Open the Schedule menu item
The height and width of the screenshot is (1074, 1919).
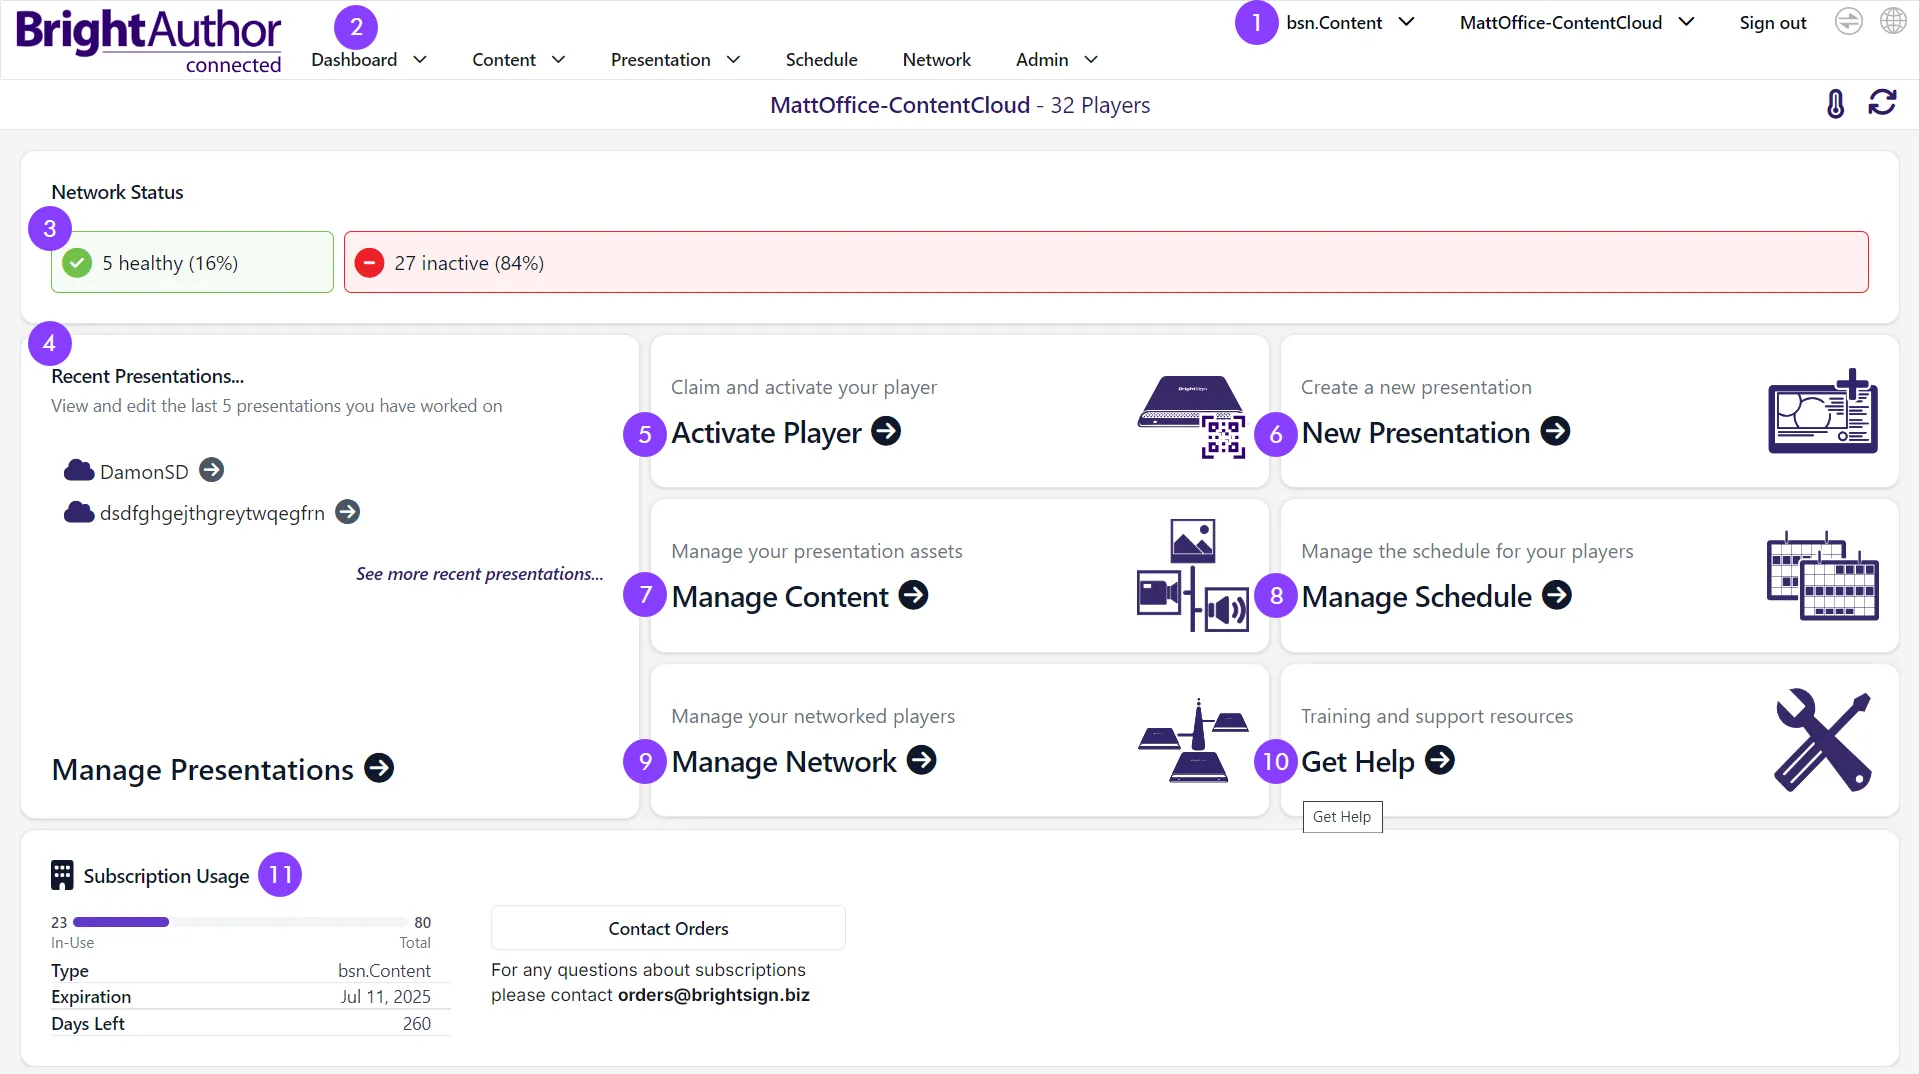point(821,60)
